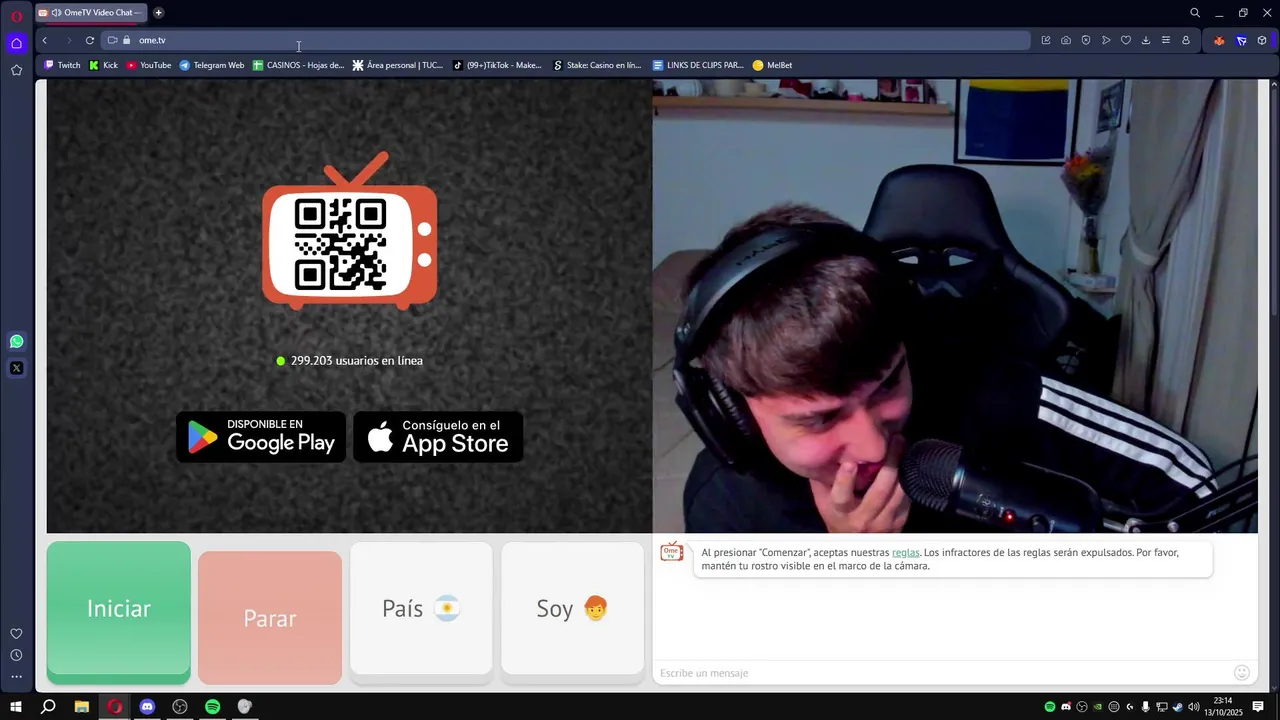The height and width of the screenshot is (720, 1280).
Task: Open the blue arrow wallet extension
Action: pos(1241,40)
